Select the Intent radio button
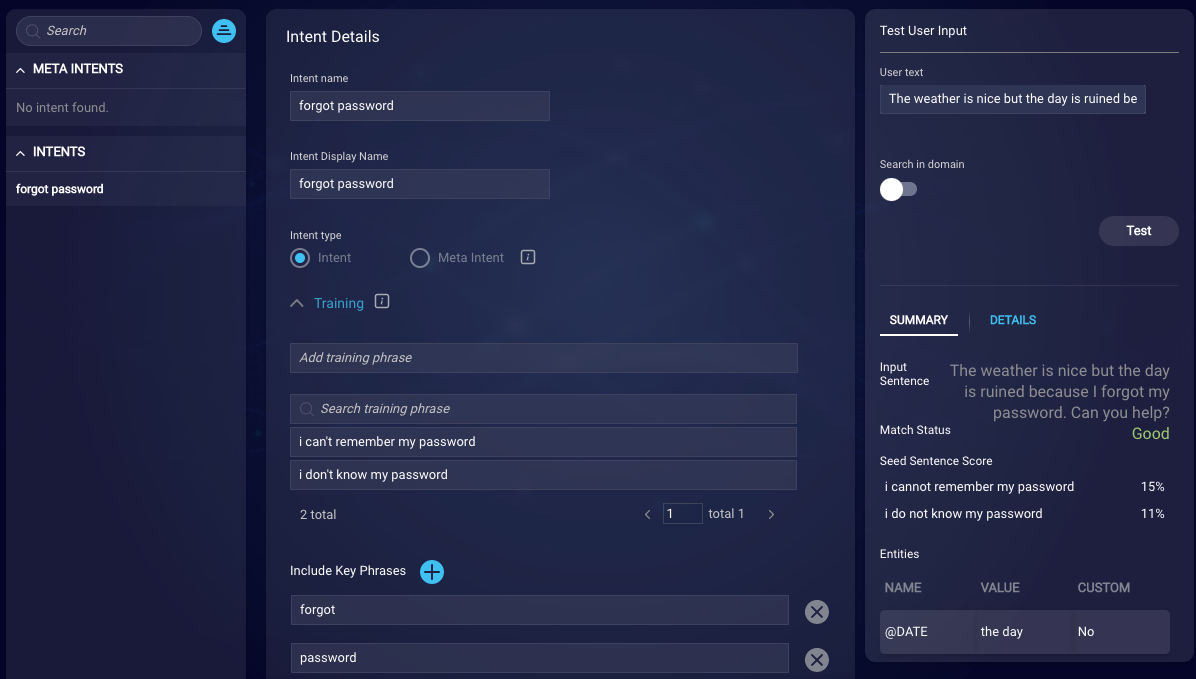The width and height of the screenshot is (1196, 679). 300,258
